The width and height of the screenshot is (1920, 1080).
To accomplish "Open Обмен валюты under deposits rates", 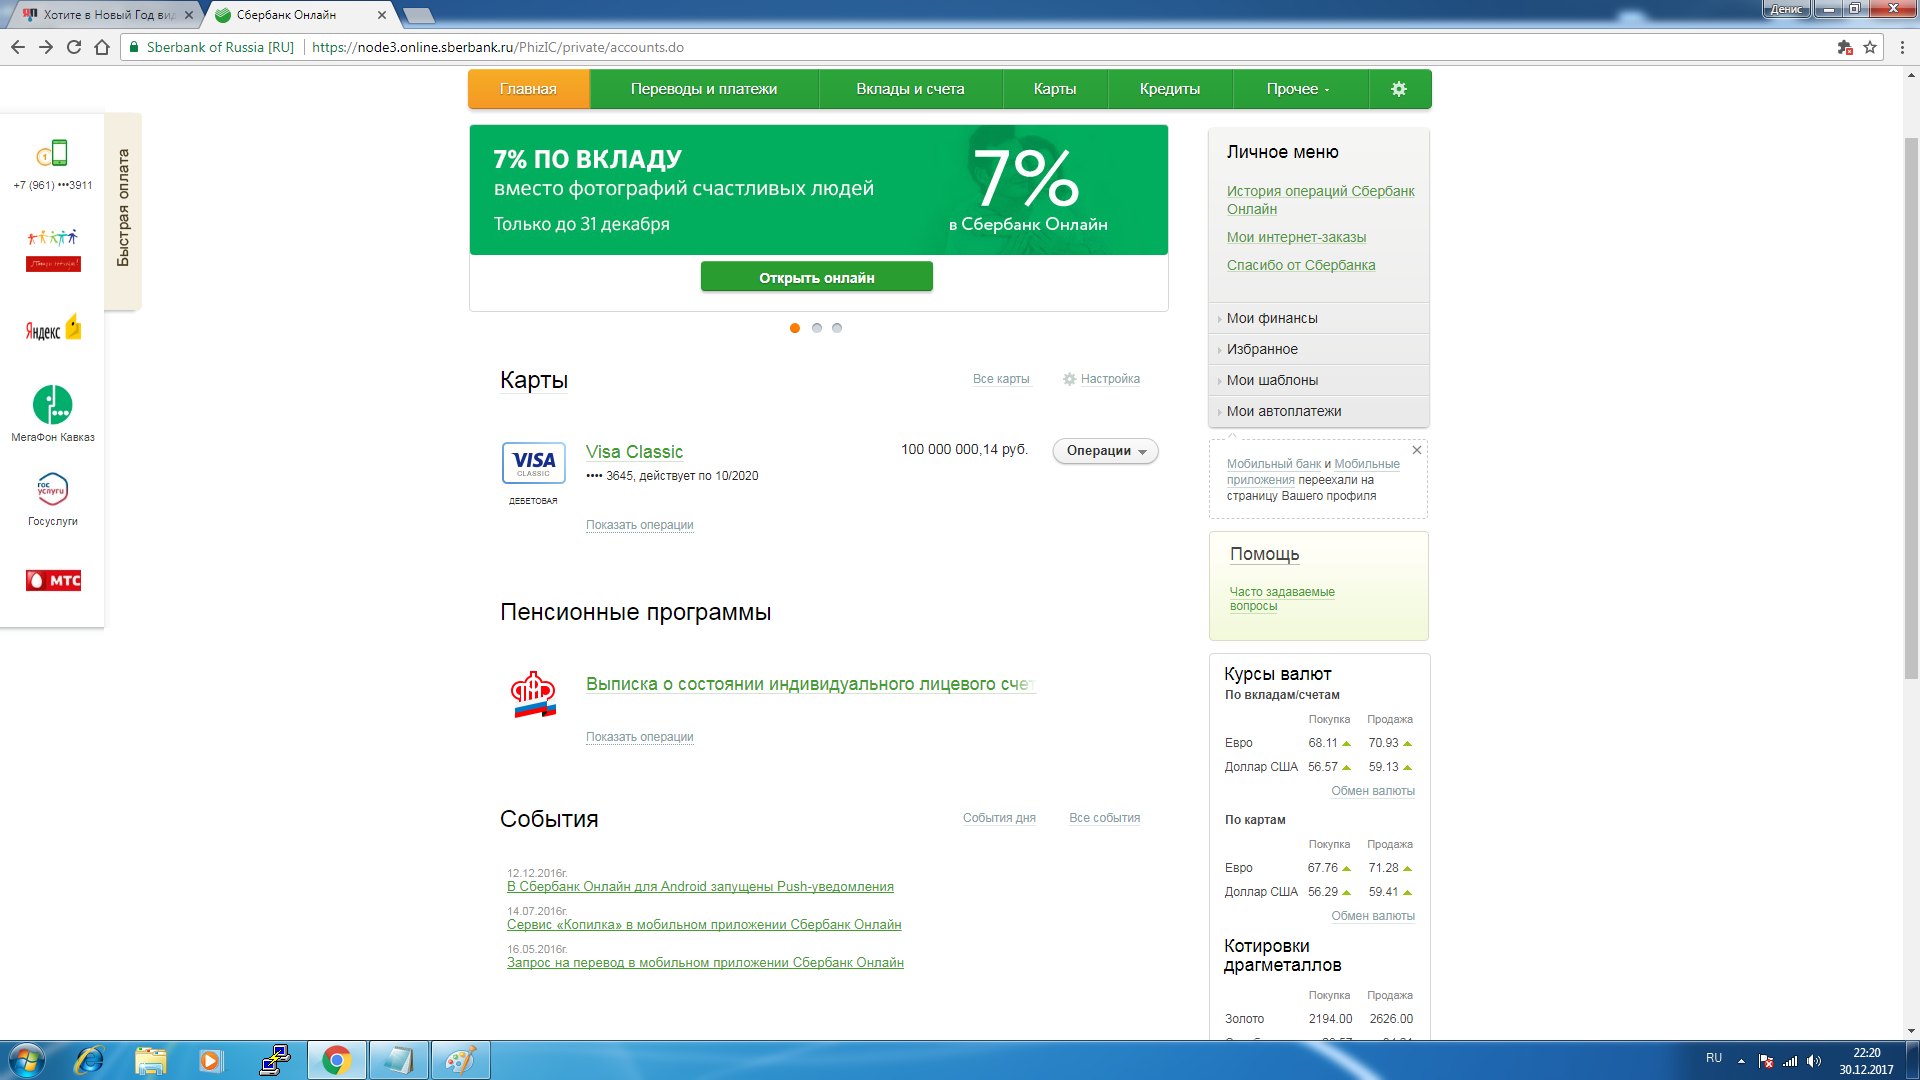I will (1373, 791).
